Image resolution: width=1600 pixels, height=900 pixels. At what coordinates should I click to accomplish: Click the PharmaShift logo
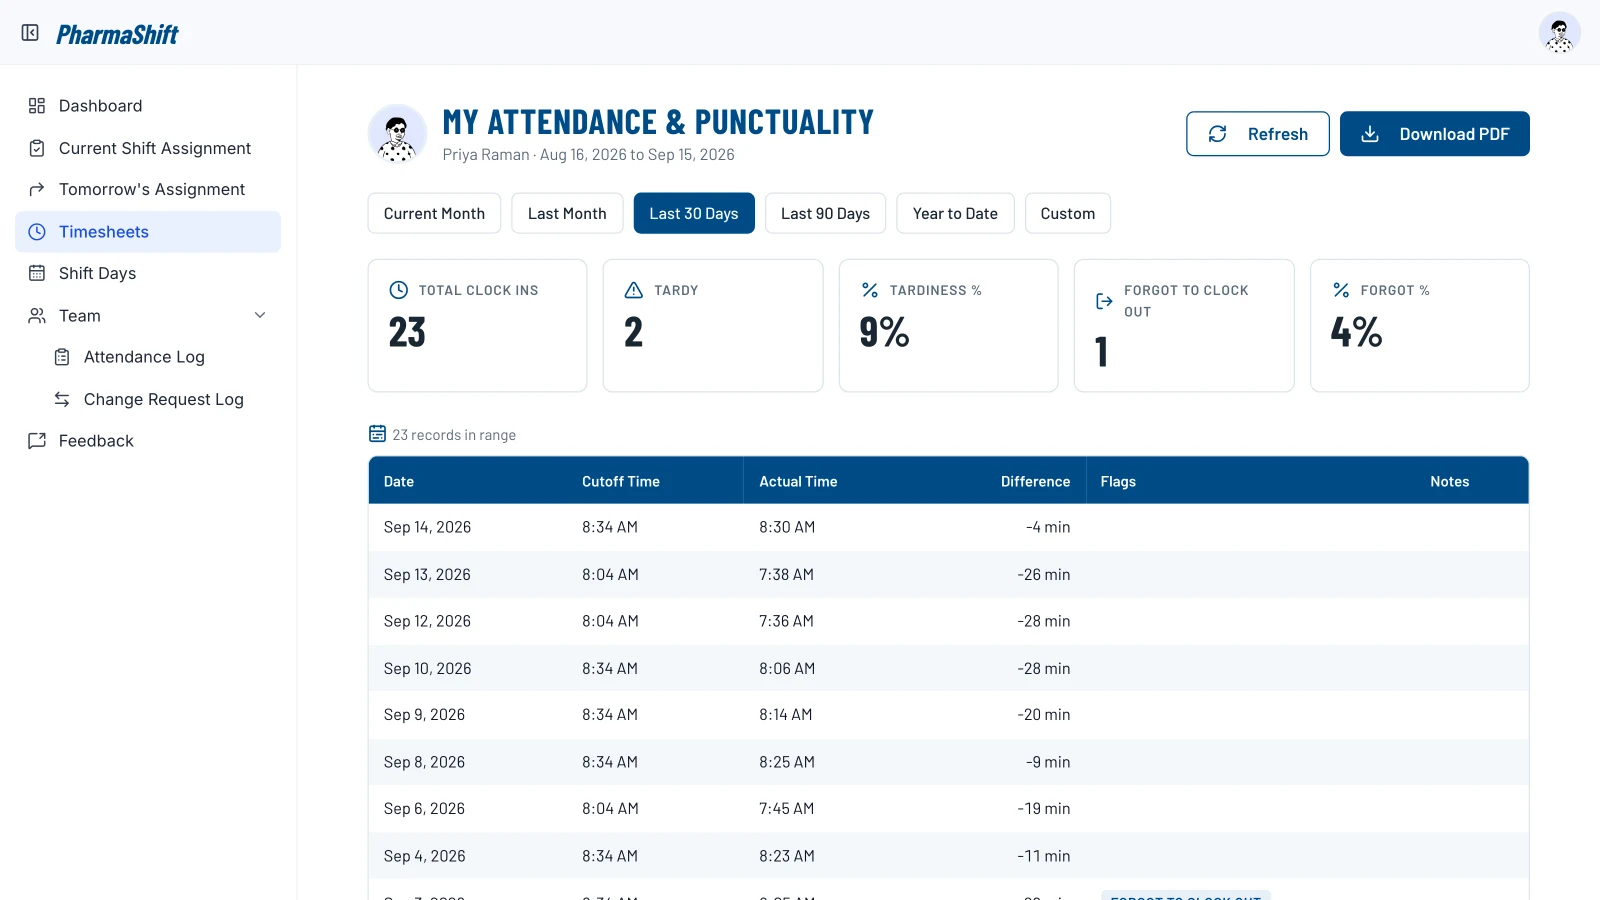(x=117, y=34)
